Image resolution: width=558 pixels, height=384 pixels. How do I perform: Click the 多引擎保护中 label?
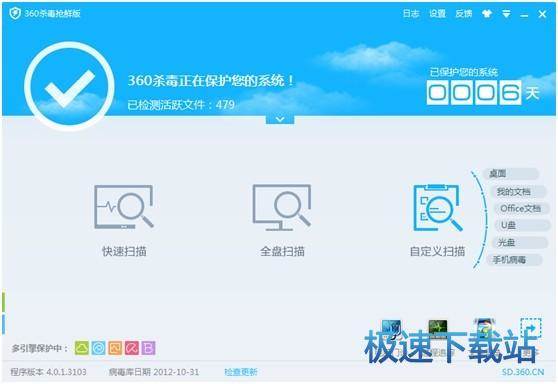pos(40,348)
